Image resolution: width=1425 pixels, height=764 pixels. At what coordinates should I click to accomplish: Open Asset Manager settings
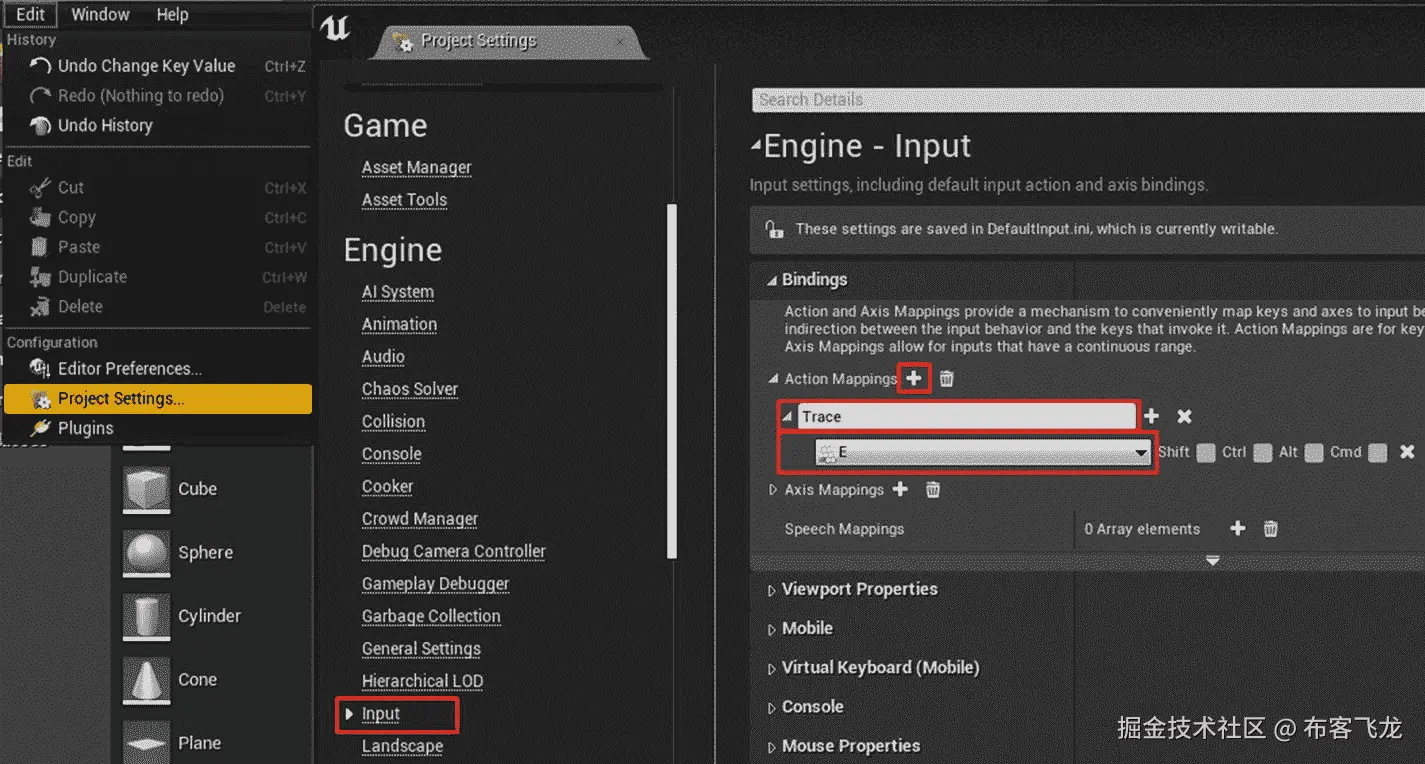click(416, 167)
